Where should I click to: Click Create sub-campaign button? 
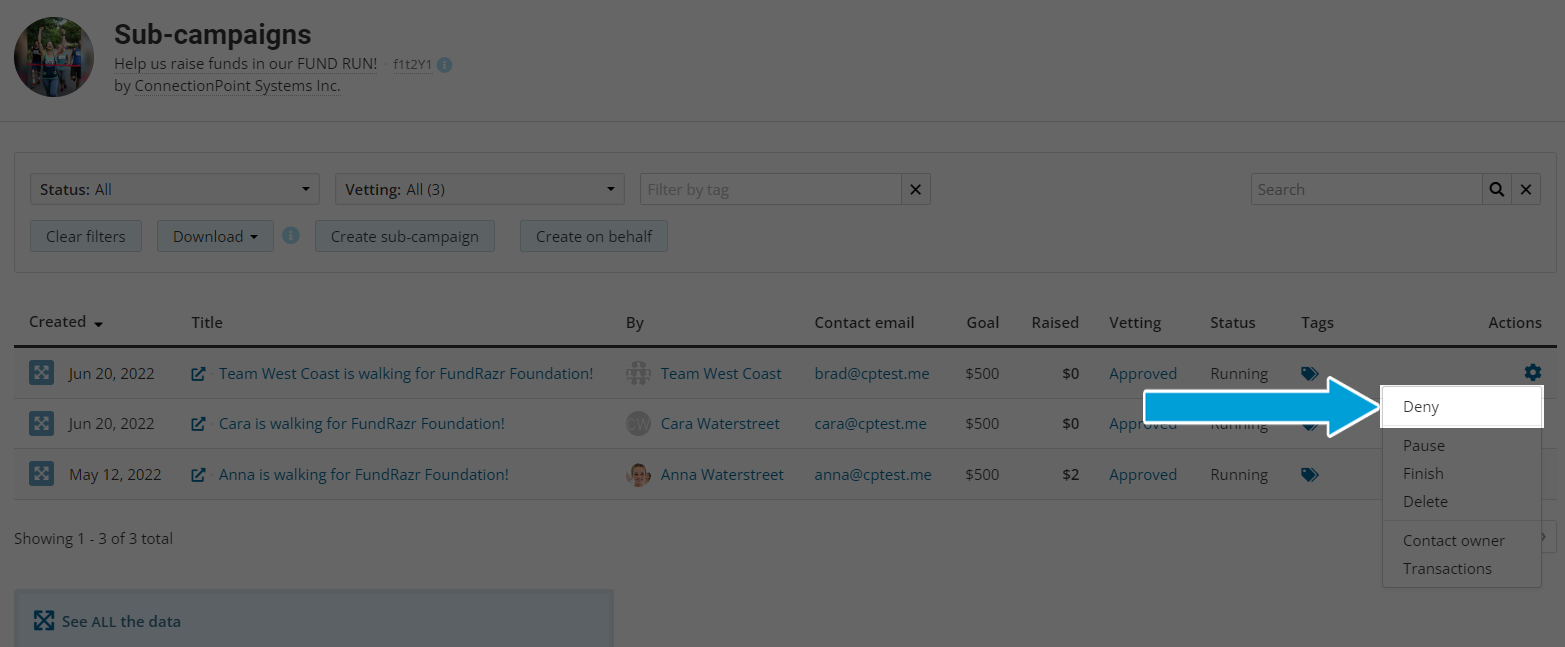click(x=405, y=237)
